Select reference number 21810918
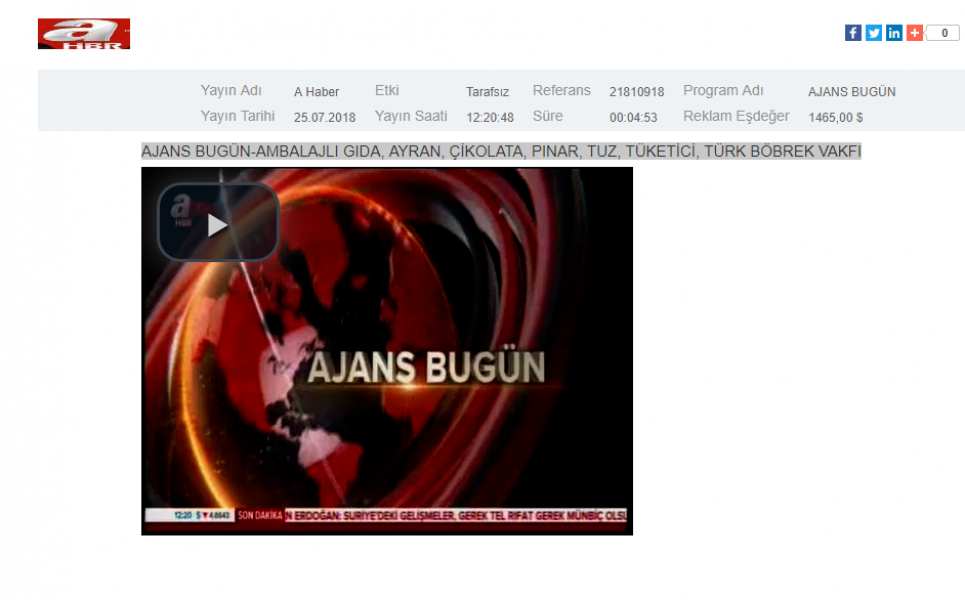Screen dimensions: 965x600 click(x=637, y=92)
